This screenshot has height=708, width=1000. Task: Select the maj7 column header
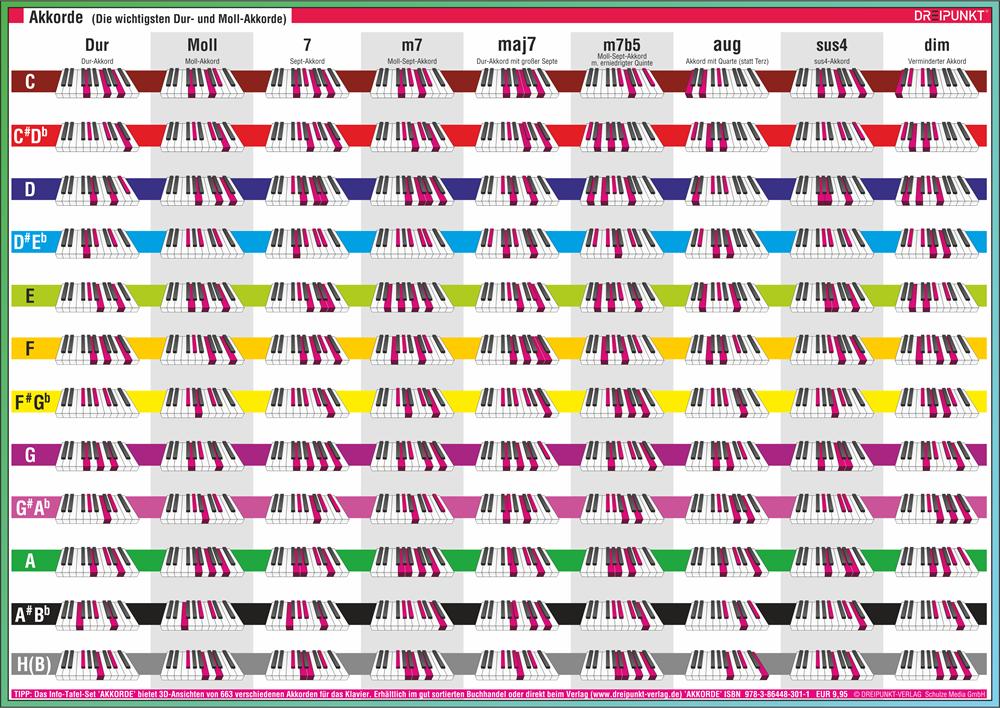pyautogui.click(x=517, y=45)
